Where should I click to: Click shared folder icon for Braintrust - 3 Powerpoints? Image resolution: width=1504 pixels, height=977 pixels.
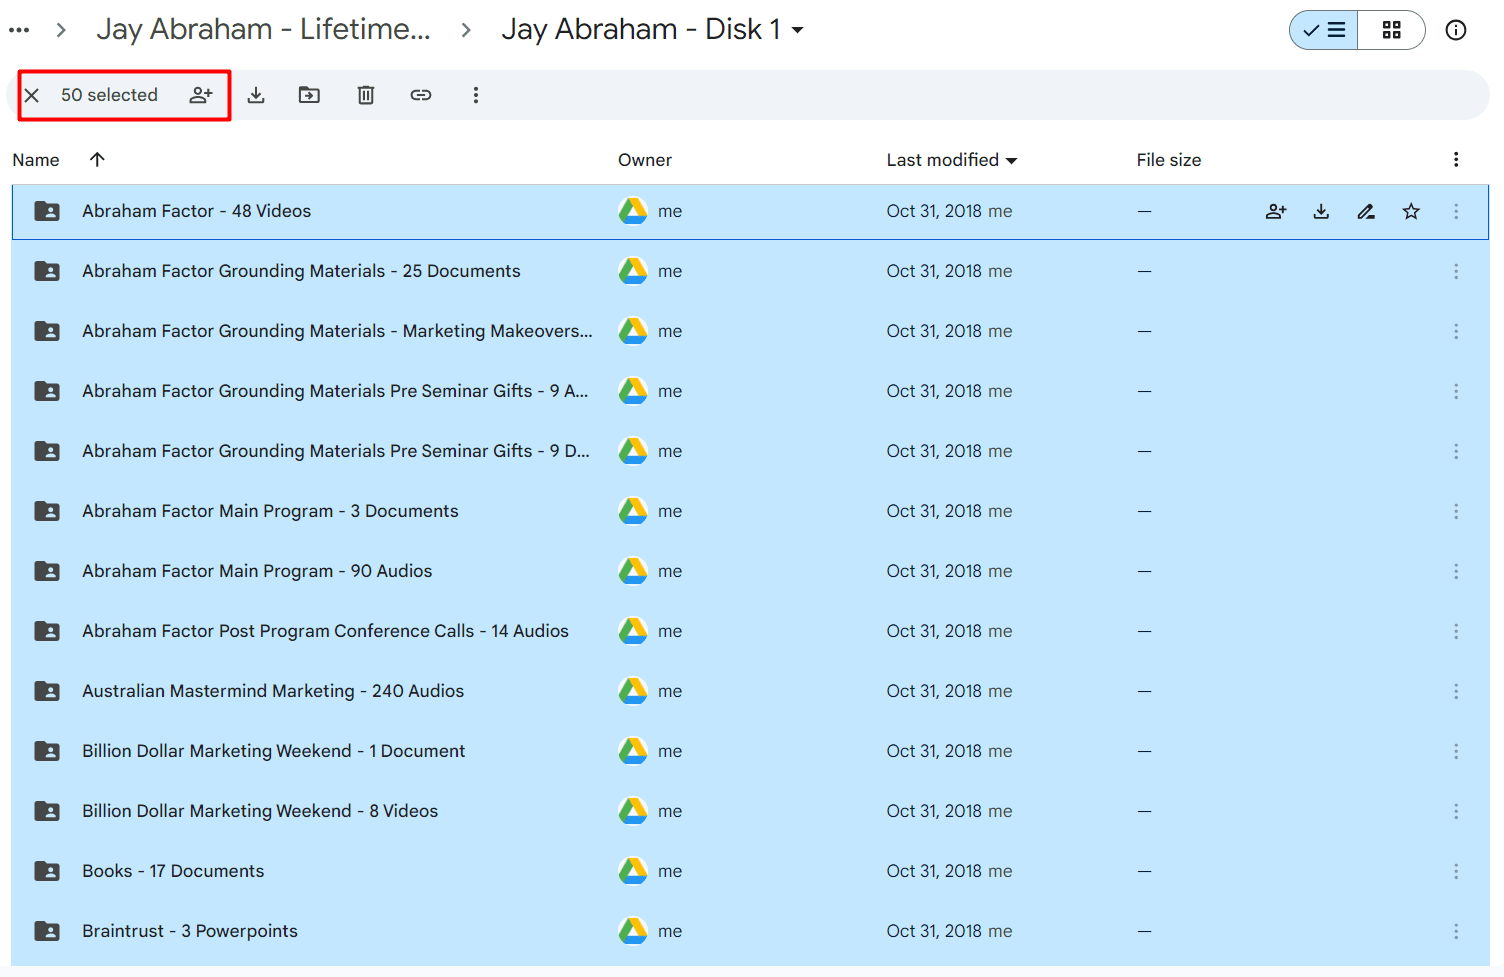pyautogui.click(x=47, y=931)
